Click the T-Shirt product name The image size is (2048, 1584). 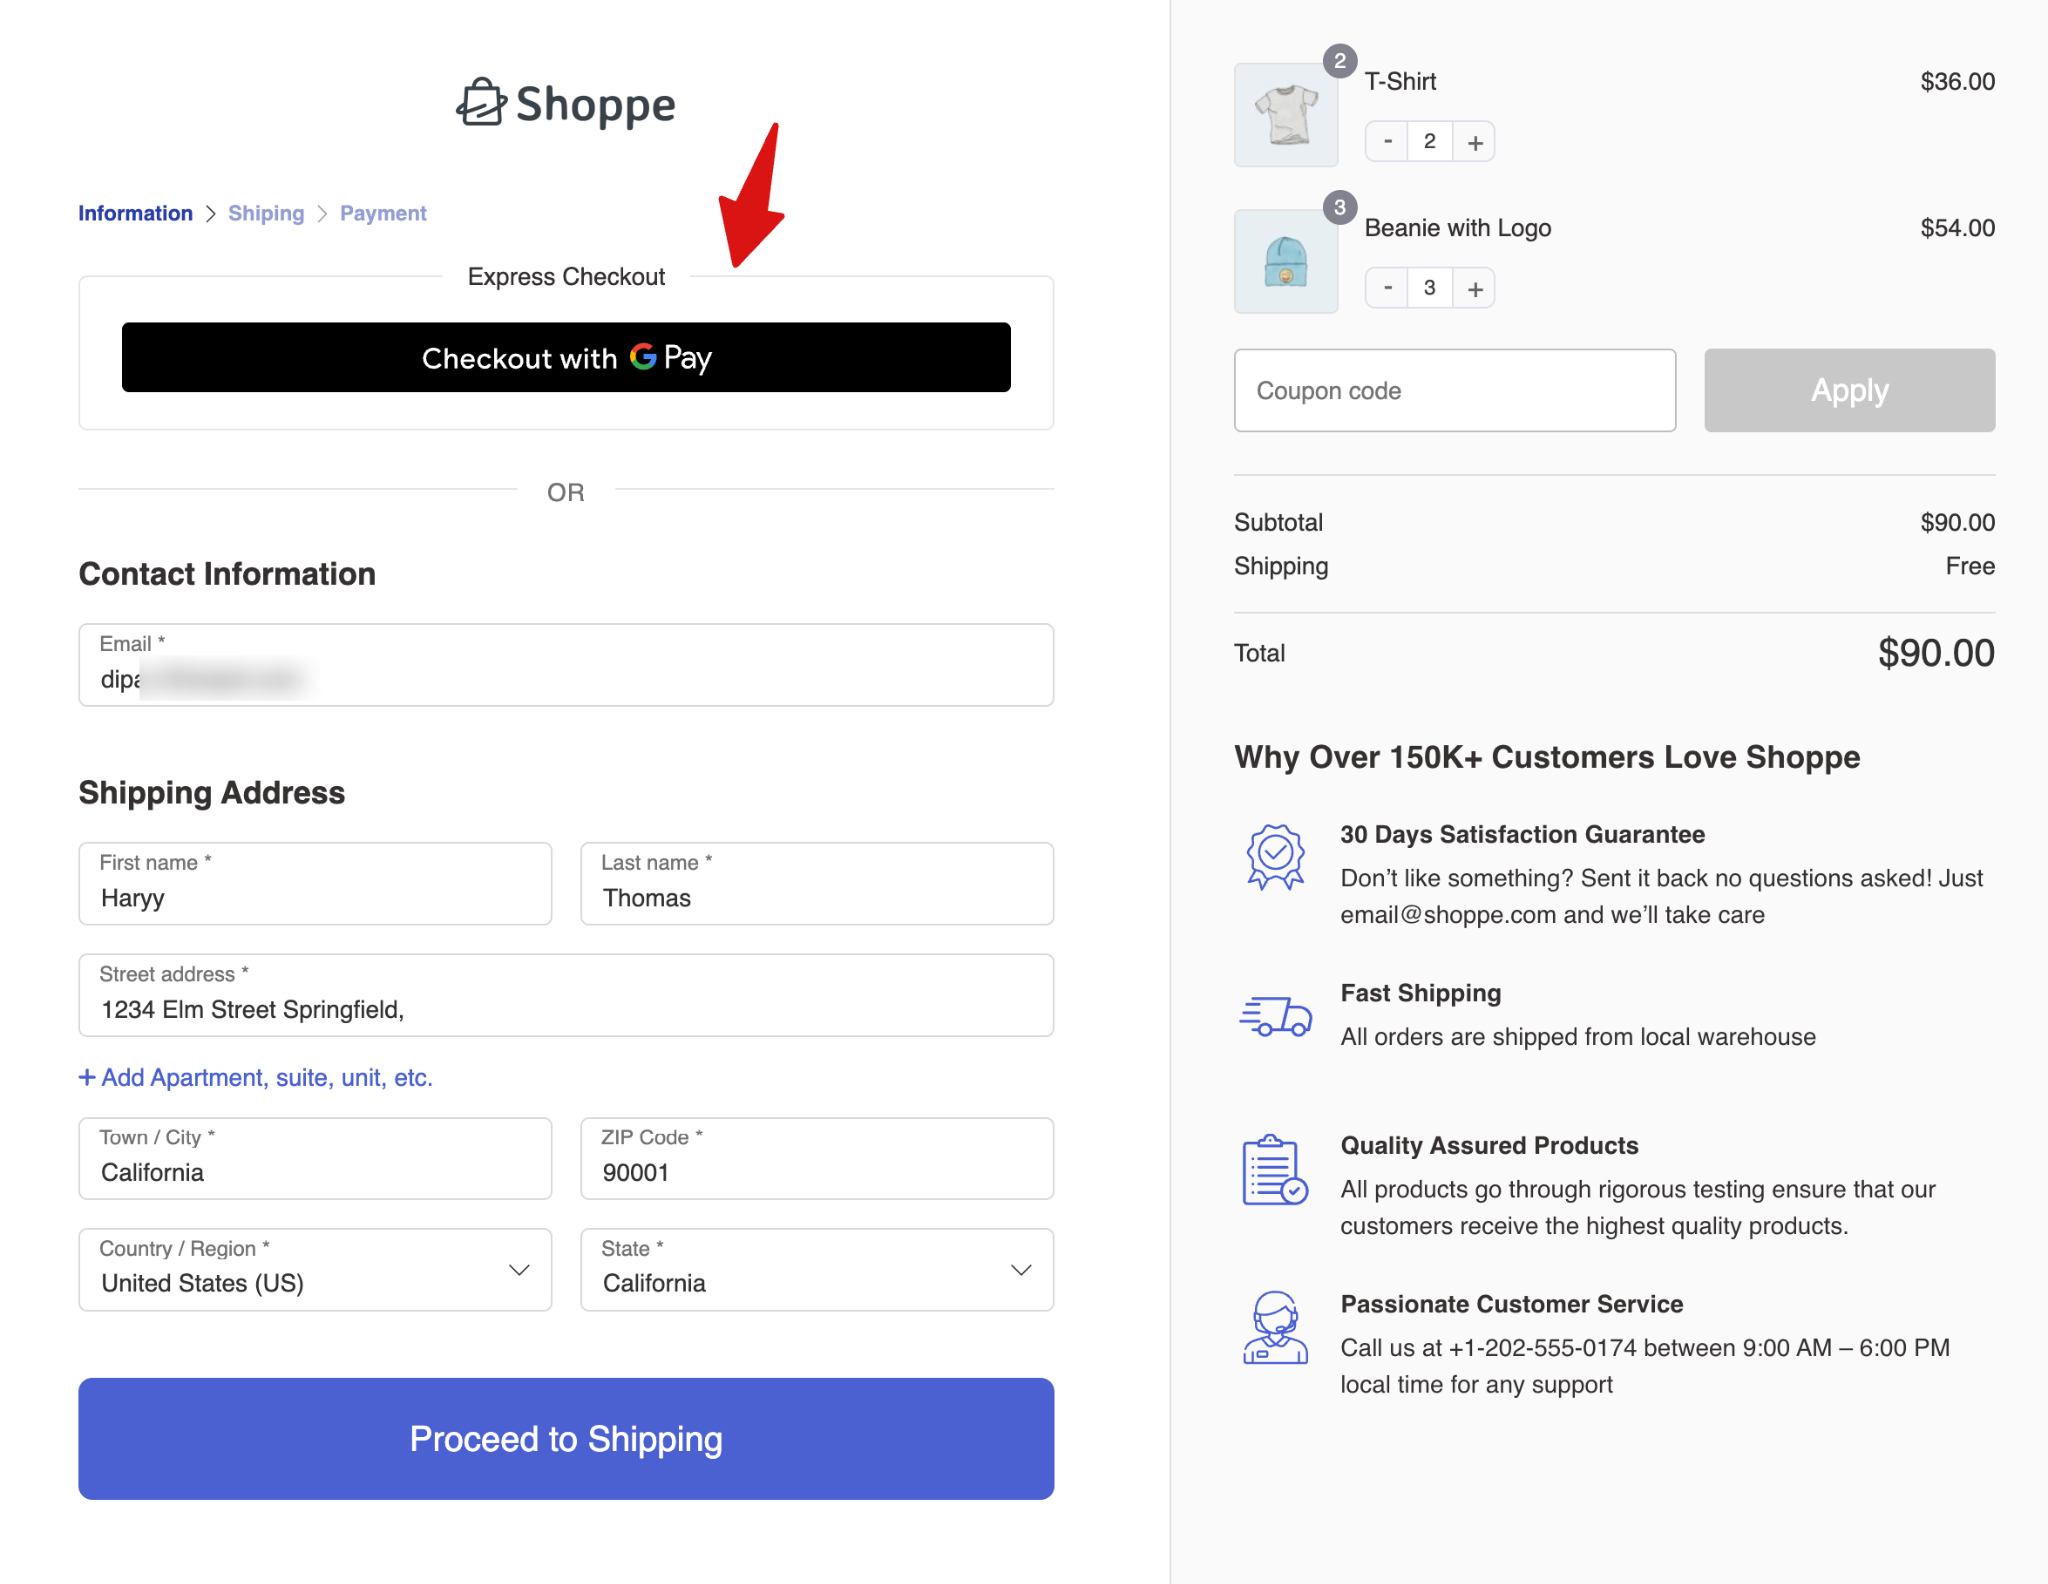(x=1400, y=81)
